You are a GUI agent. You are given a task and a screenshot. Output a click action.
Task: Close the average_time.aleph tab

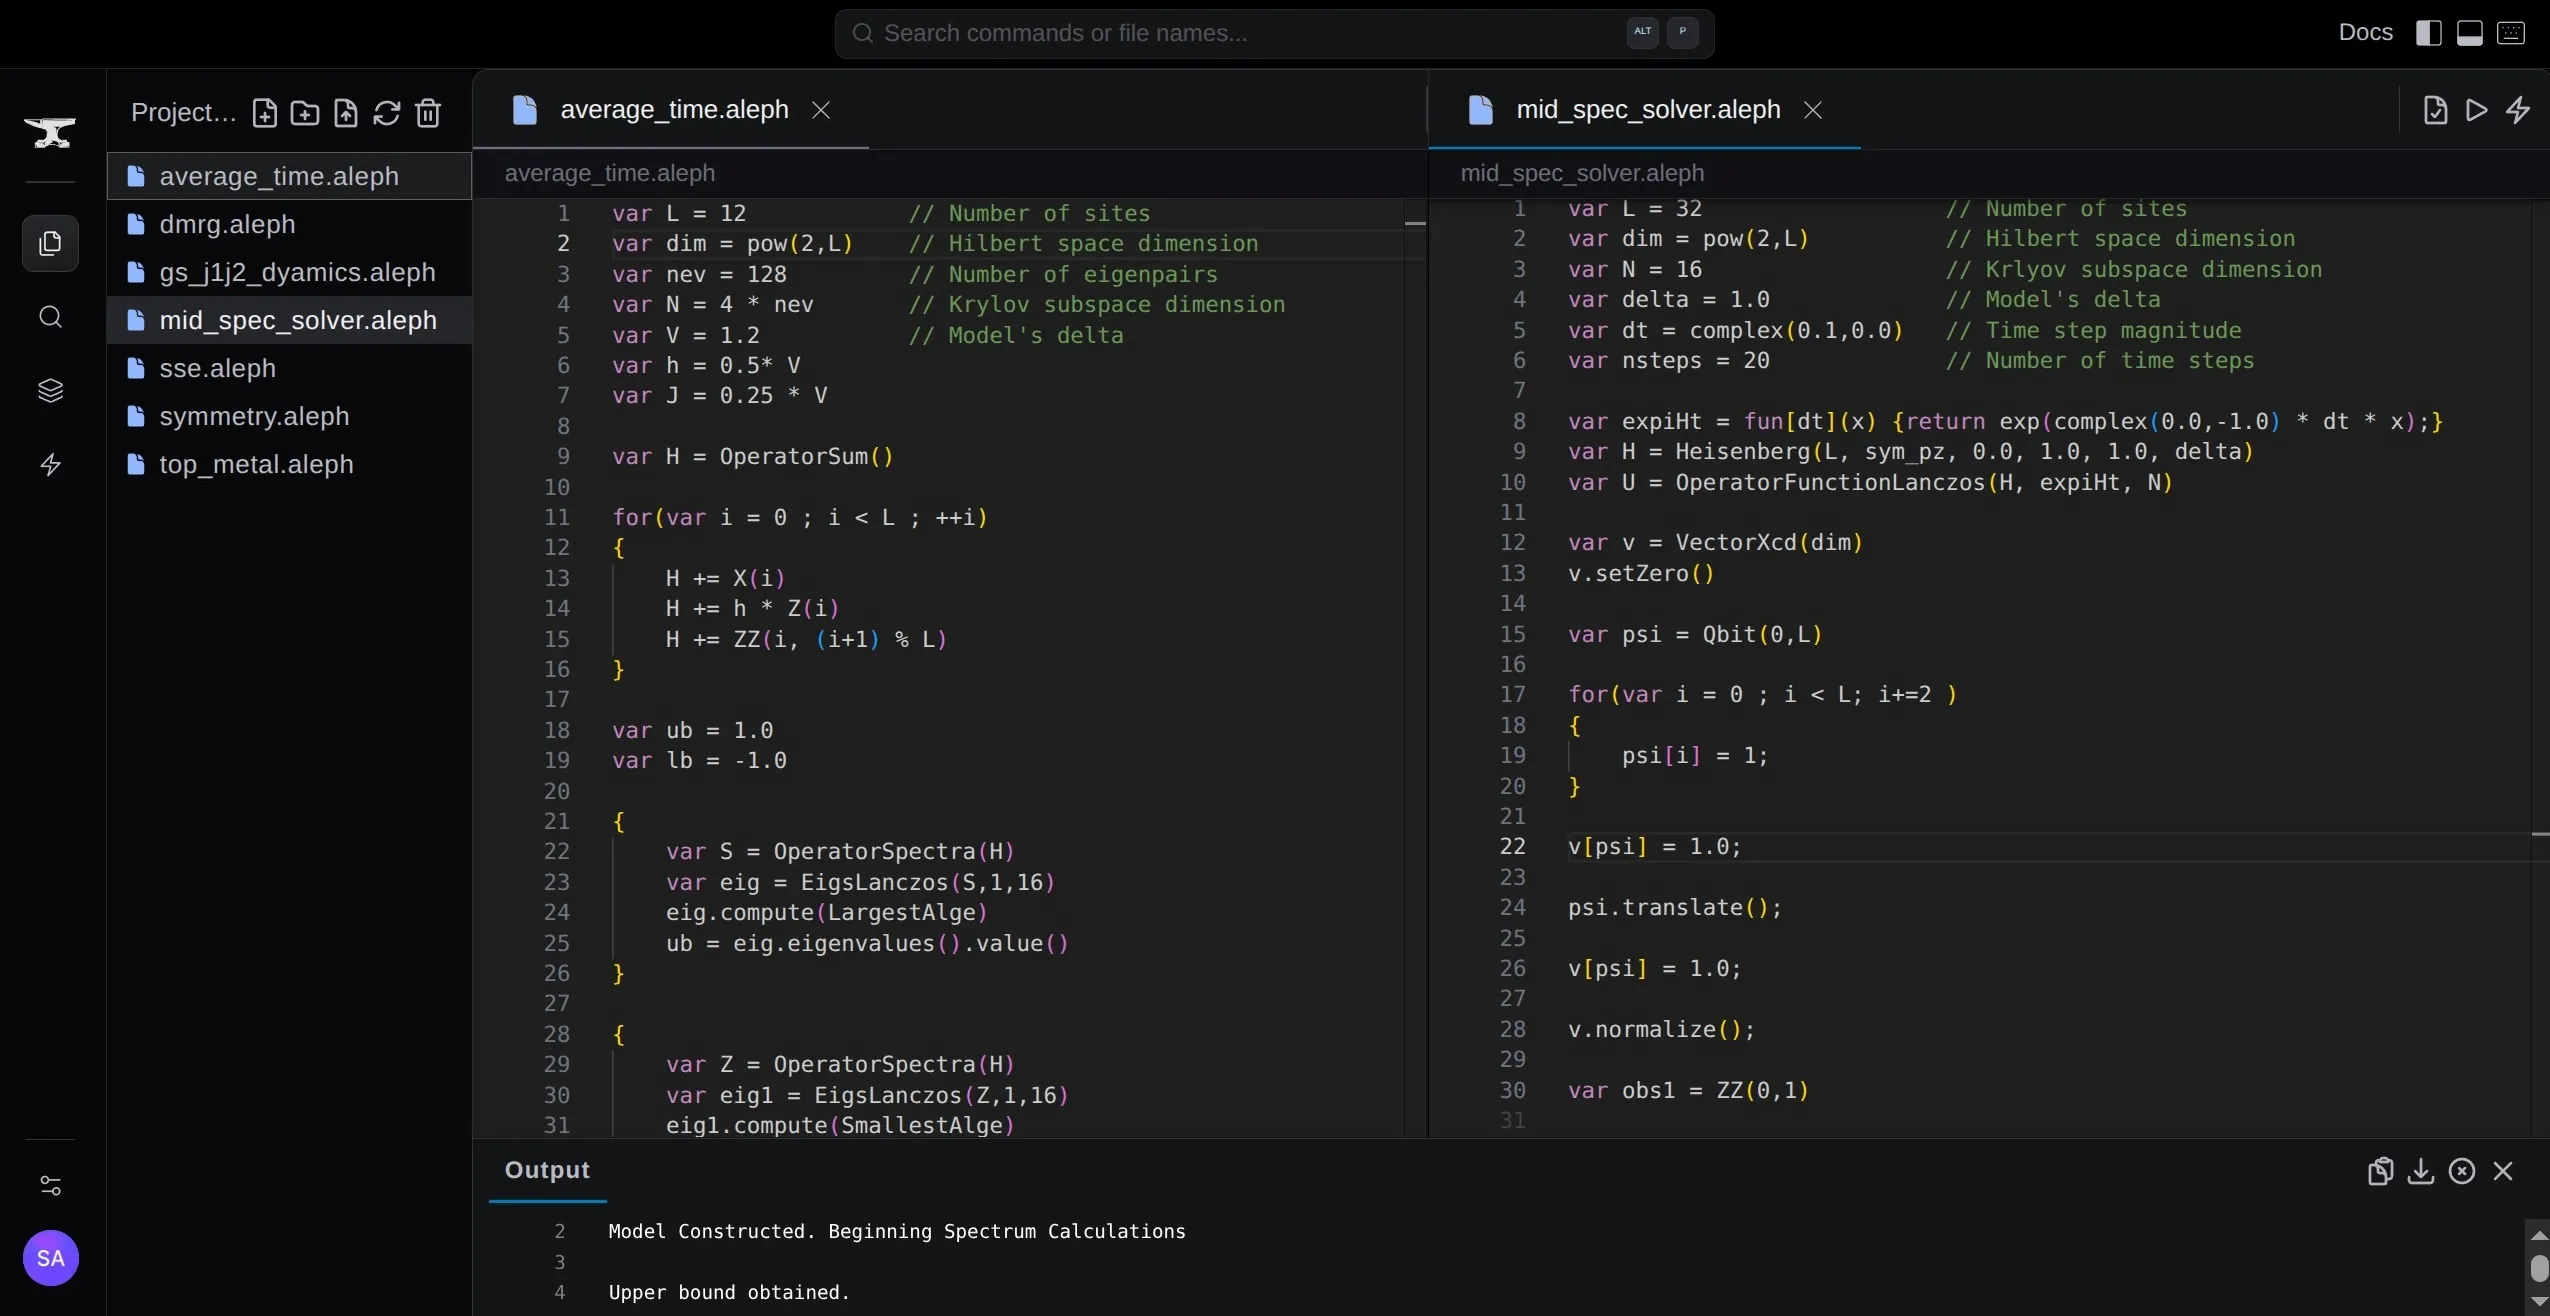tap(821, 110)
